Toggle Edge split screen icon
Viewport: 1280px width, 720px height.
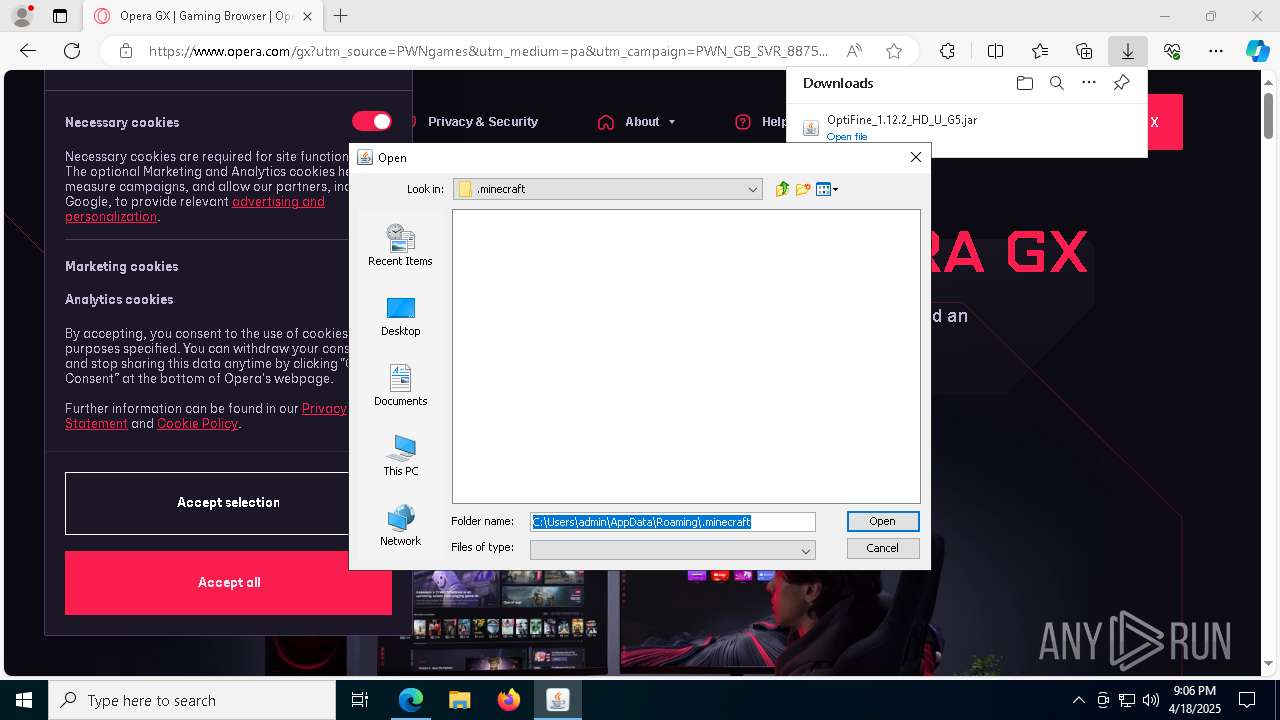click(x=995, y=51)
